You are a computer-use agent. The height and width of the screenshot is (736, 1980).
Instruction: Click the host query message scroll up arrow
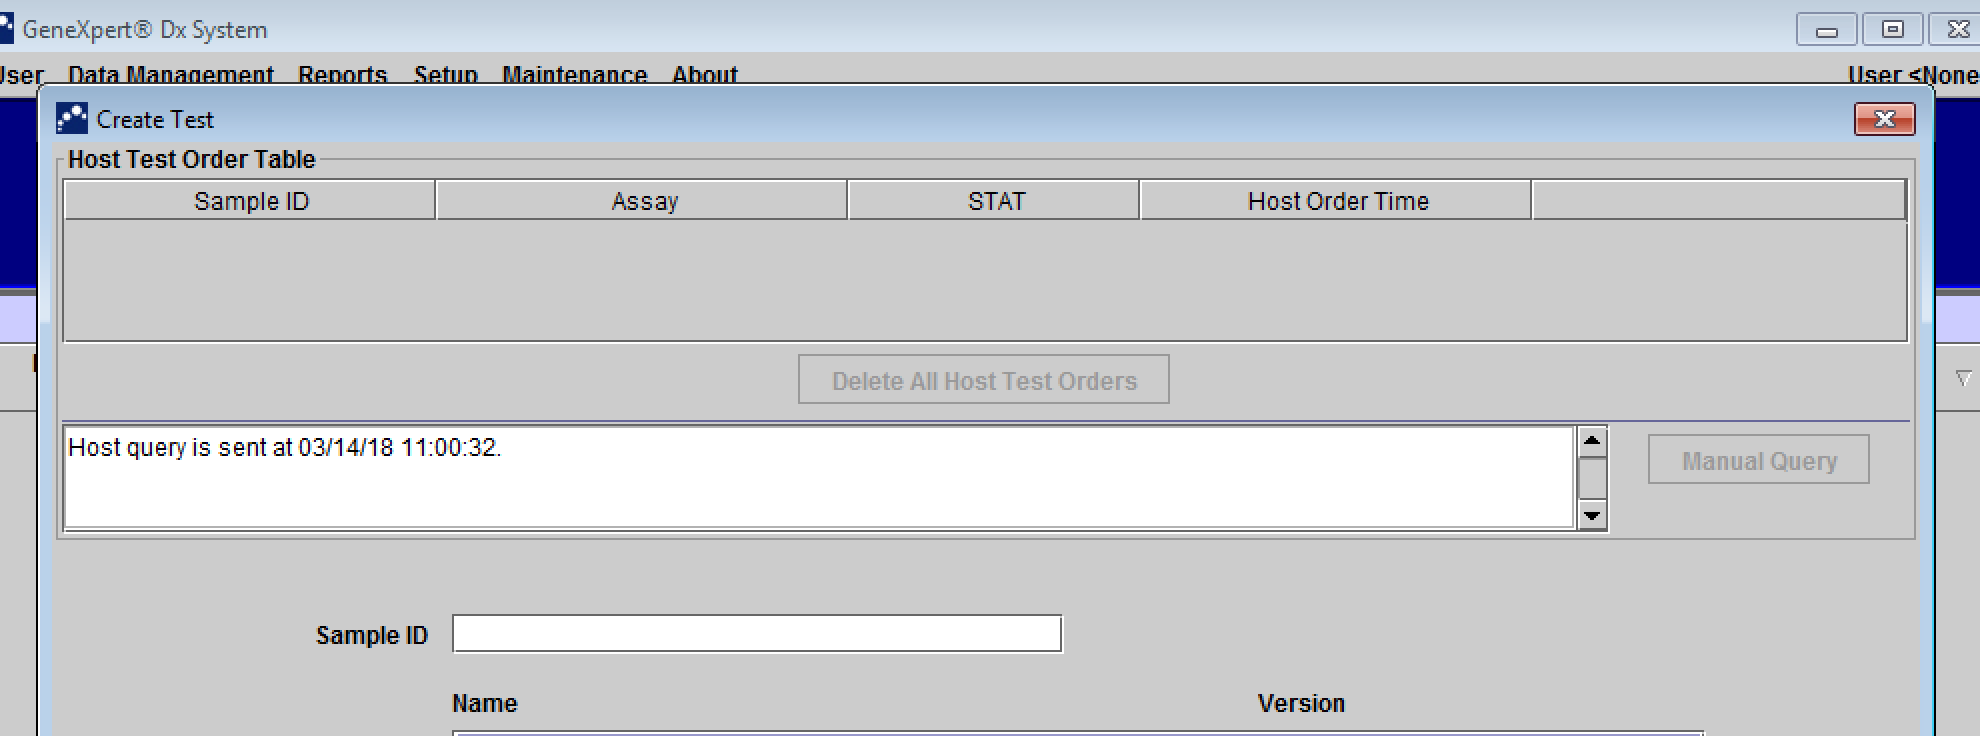click(x=1592, y=441)
